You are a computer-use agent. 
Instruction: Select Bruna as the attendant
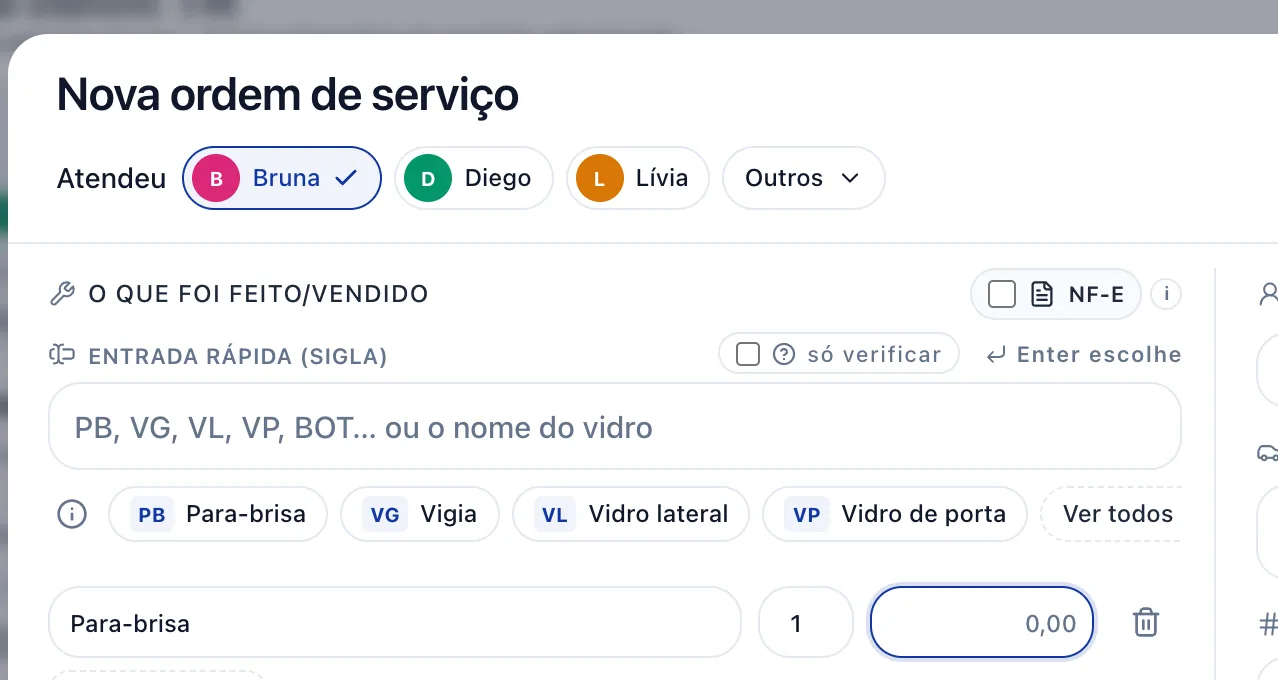coord(282,179)
